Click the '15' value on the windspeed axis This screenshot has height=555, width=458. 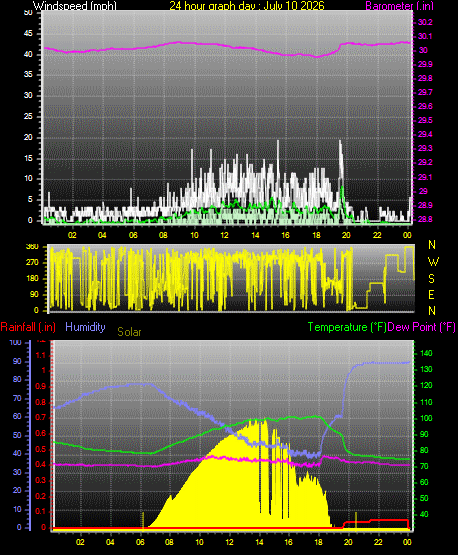click(x=28, y=158)
